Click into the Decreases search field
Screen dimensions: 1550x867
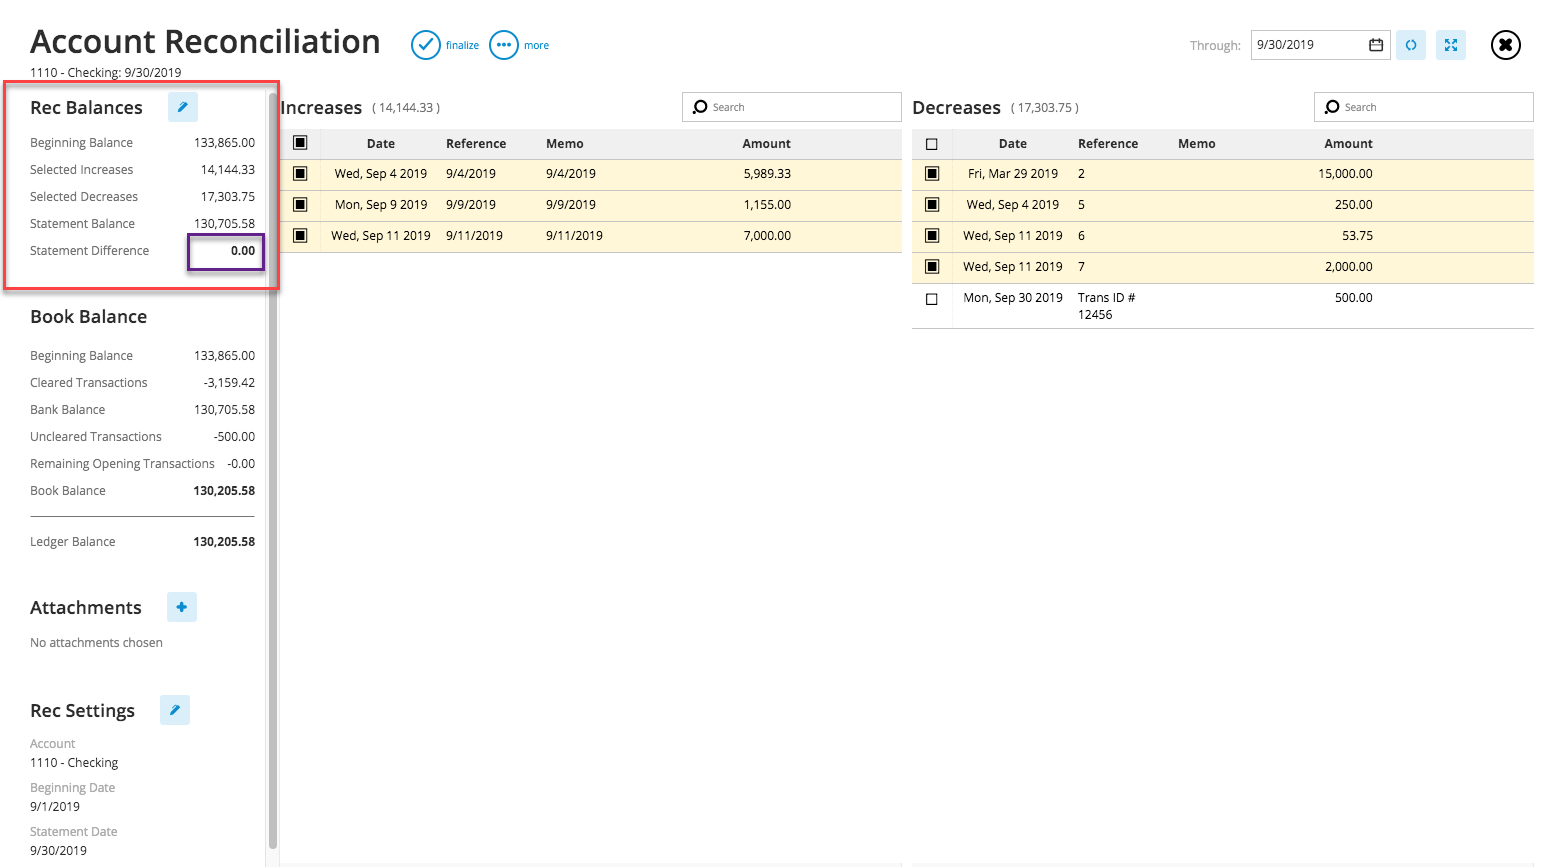click(1424, 107)
